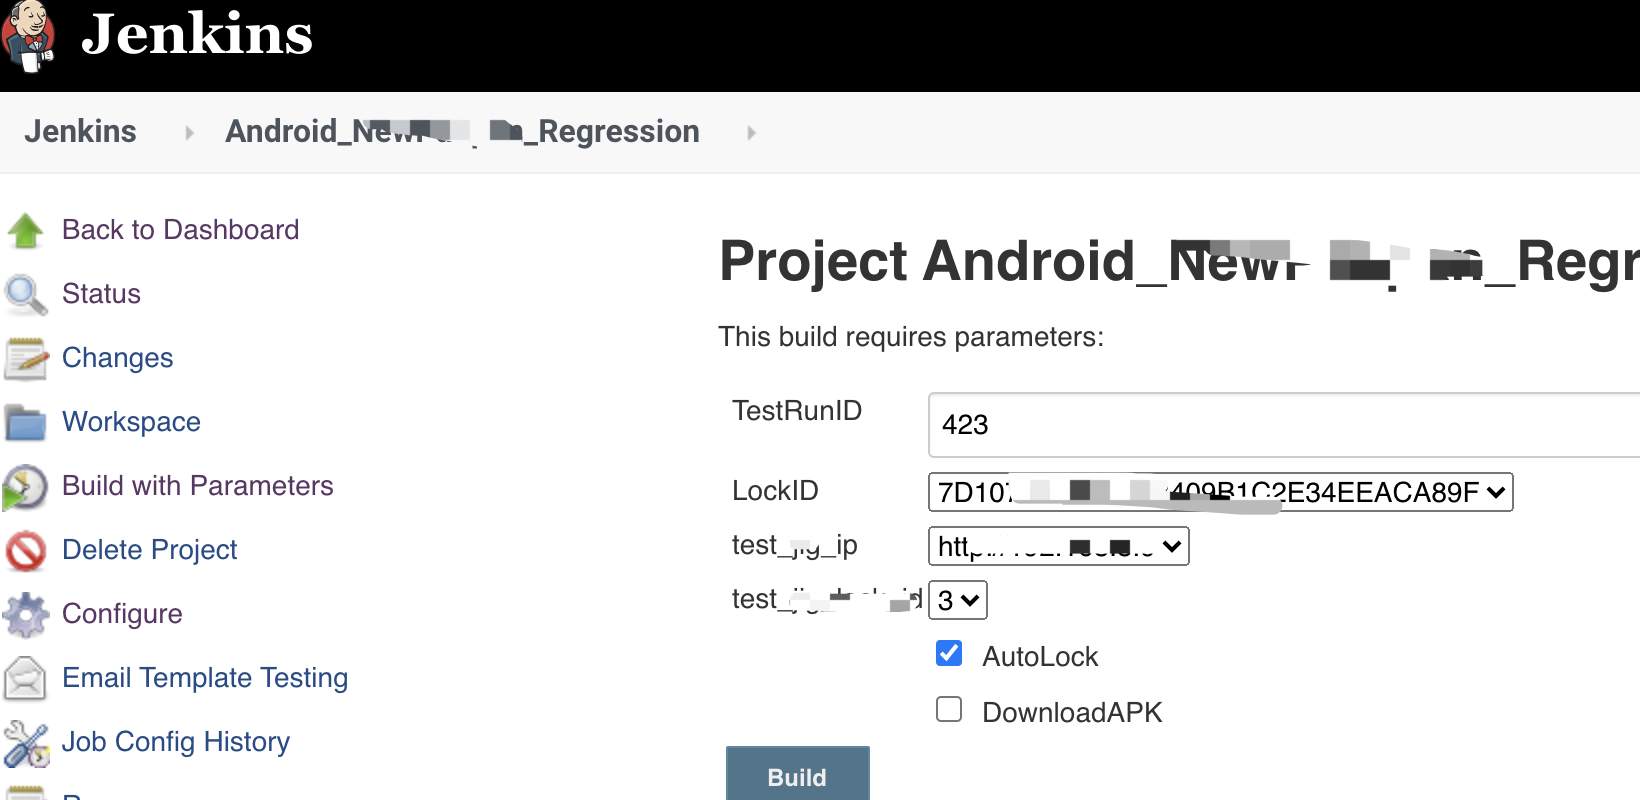Go Back to Dashboard link
The image size is (1640, 800).
180,230
